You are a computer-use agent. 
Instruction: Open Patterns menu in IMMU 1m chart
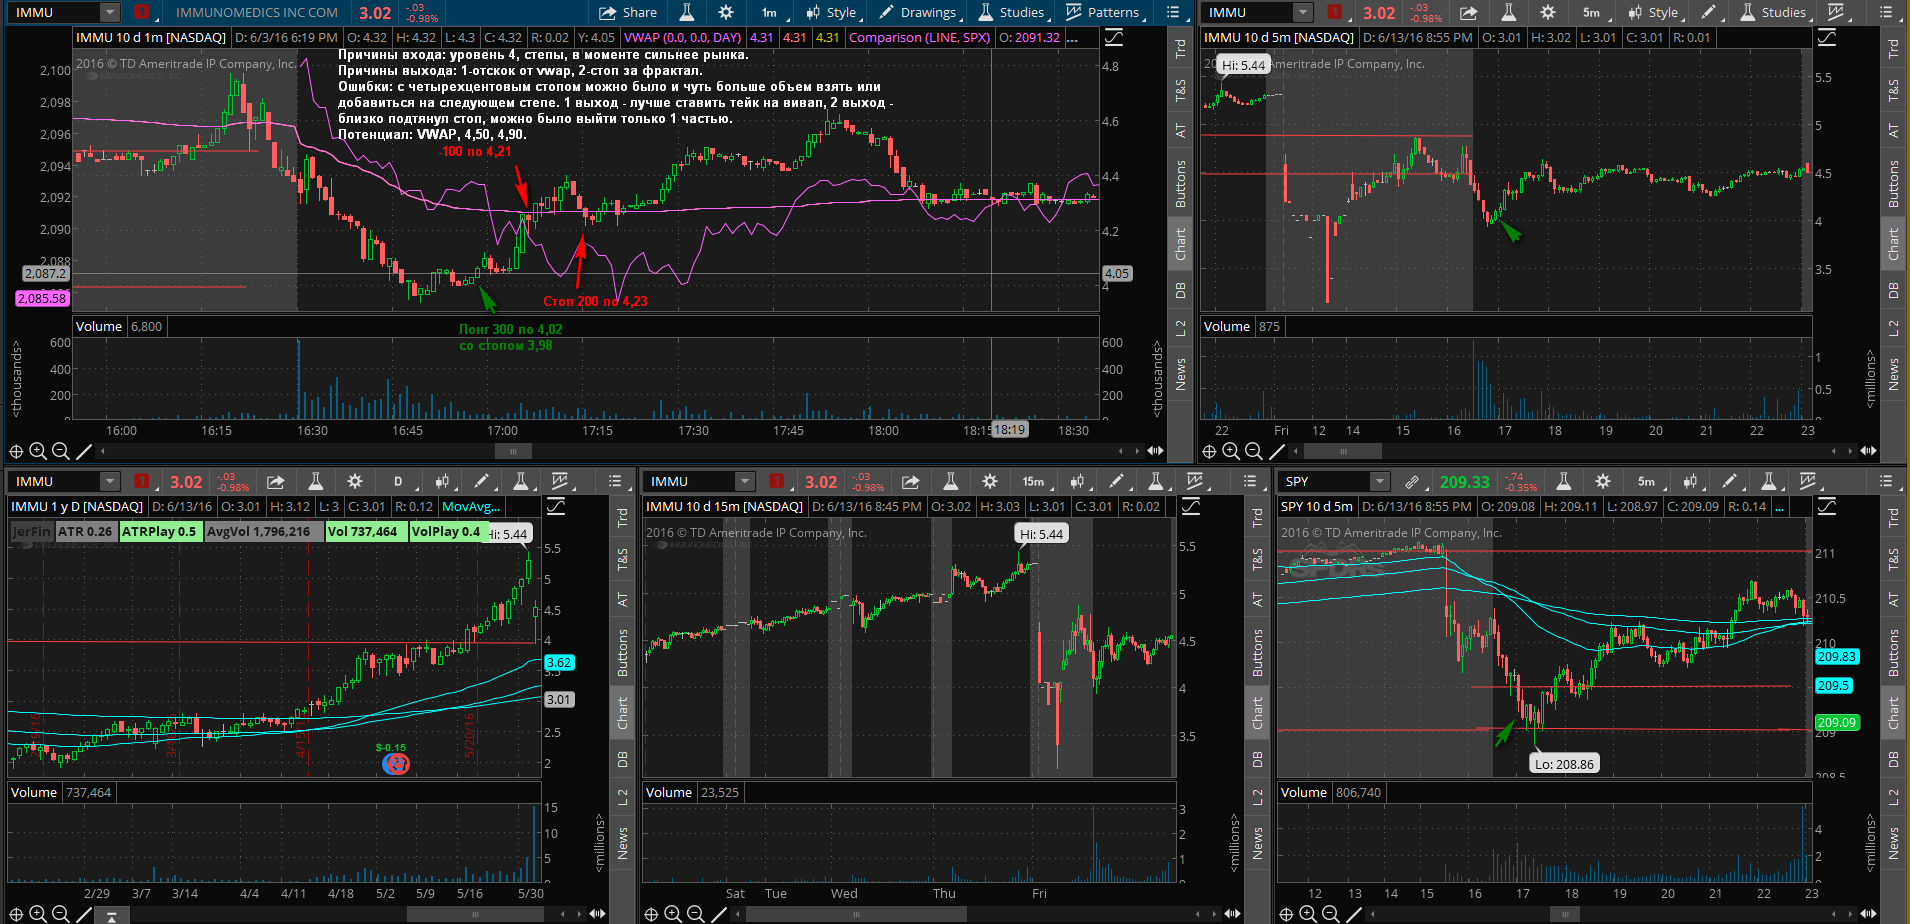click(1105, 12)
